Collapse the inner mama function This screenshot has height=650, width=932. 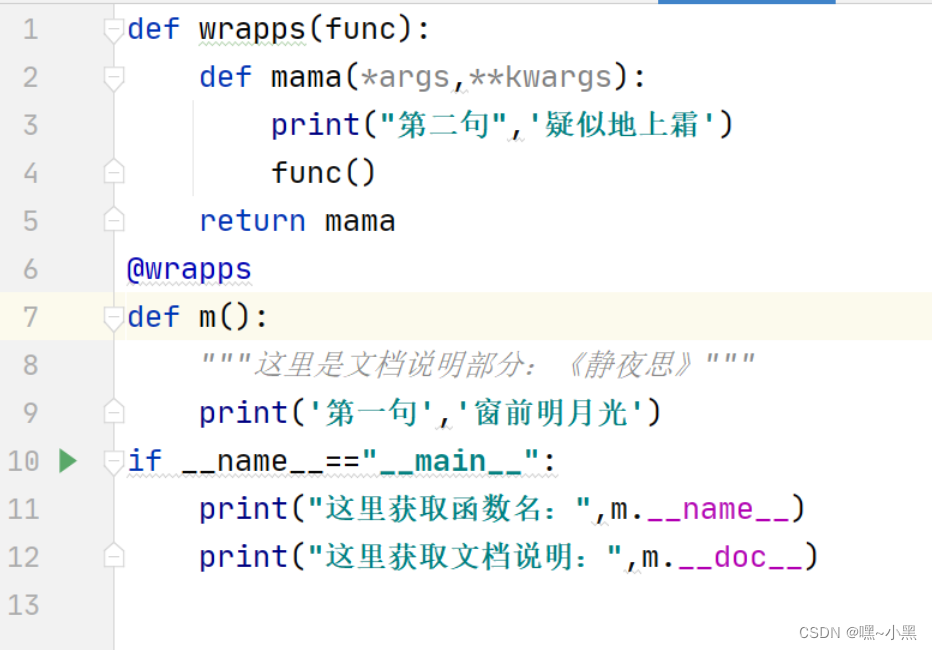pos(113,76)
